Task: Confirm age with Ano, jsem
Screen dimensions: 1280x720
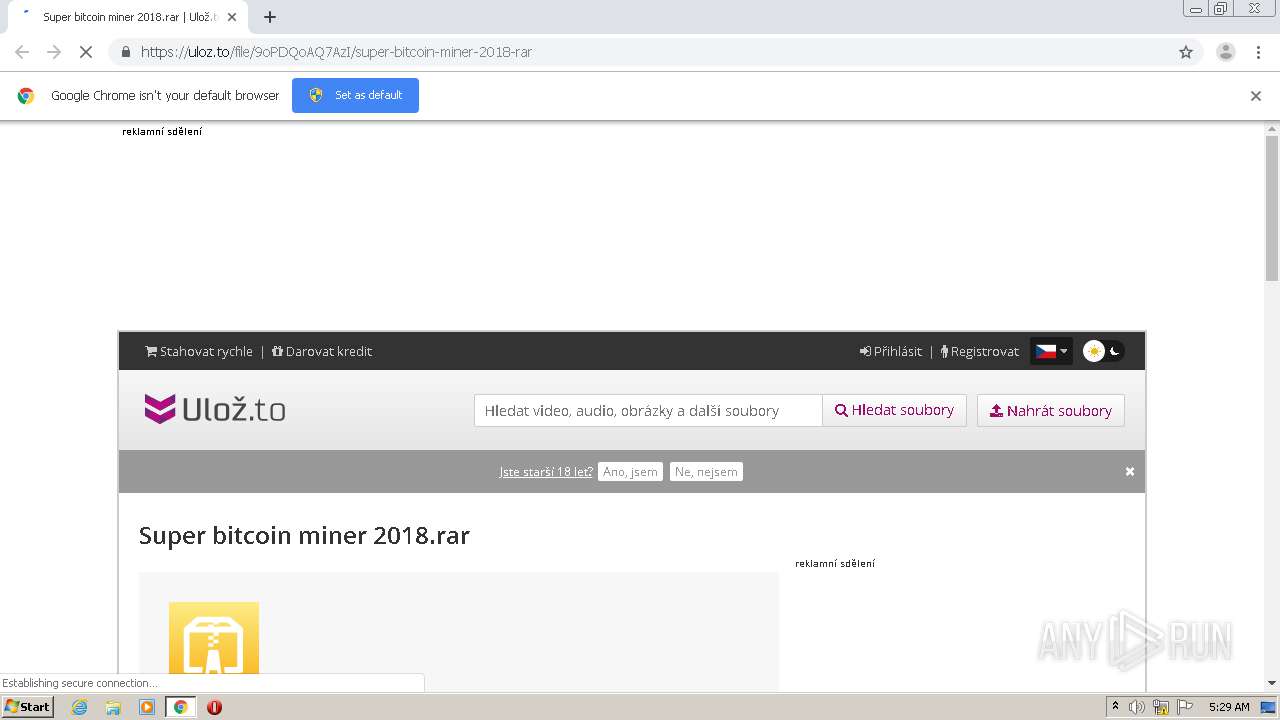Action: (630, 472)
